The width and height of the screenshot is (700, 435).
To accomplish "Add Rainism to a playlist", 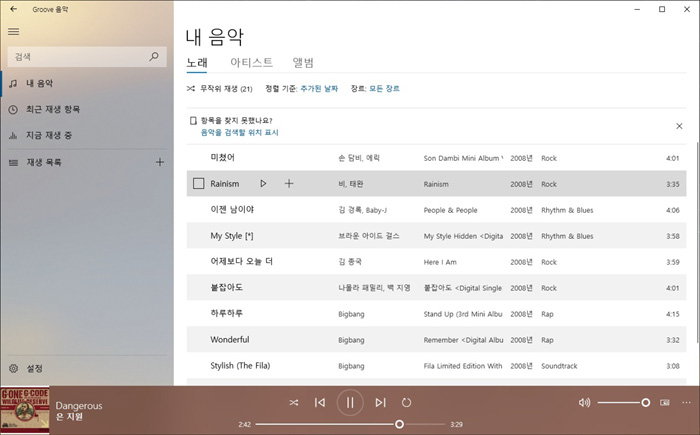I will click(x=289, y=184).
